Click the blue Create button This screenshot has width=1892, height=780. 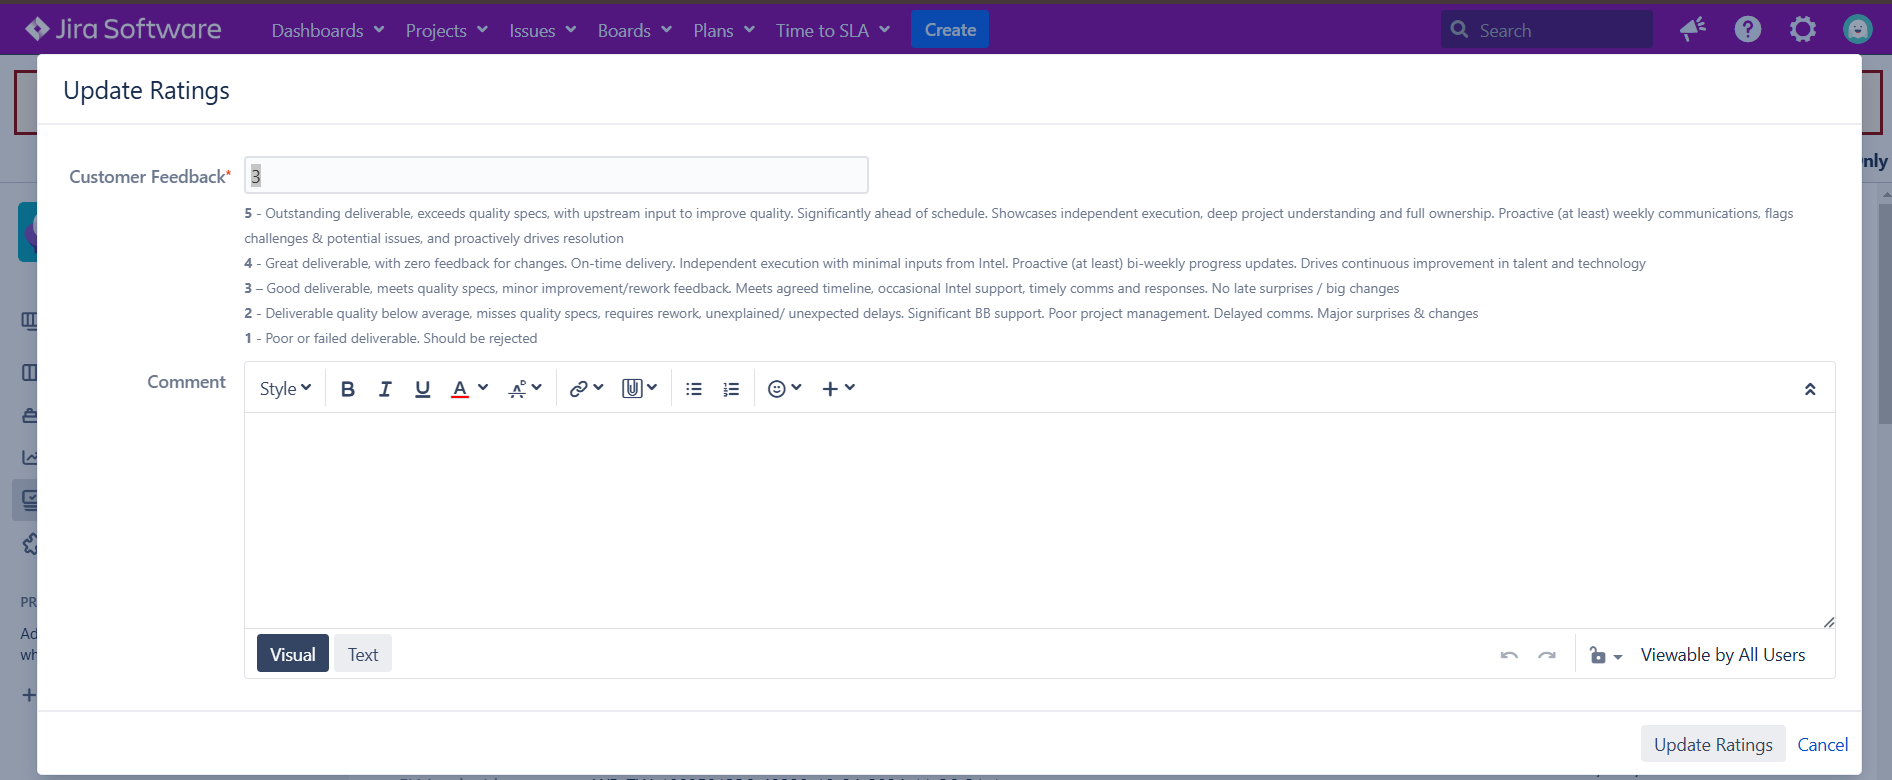[x=950, y=30]
